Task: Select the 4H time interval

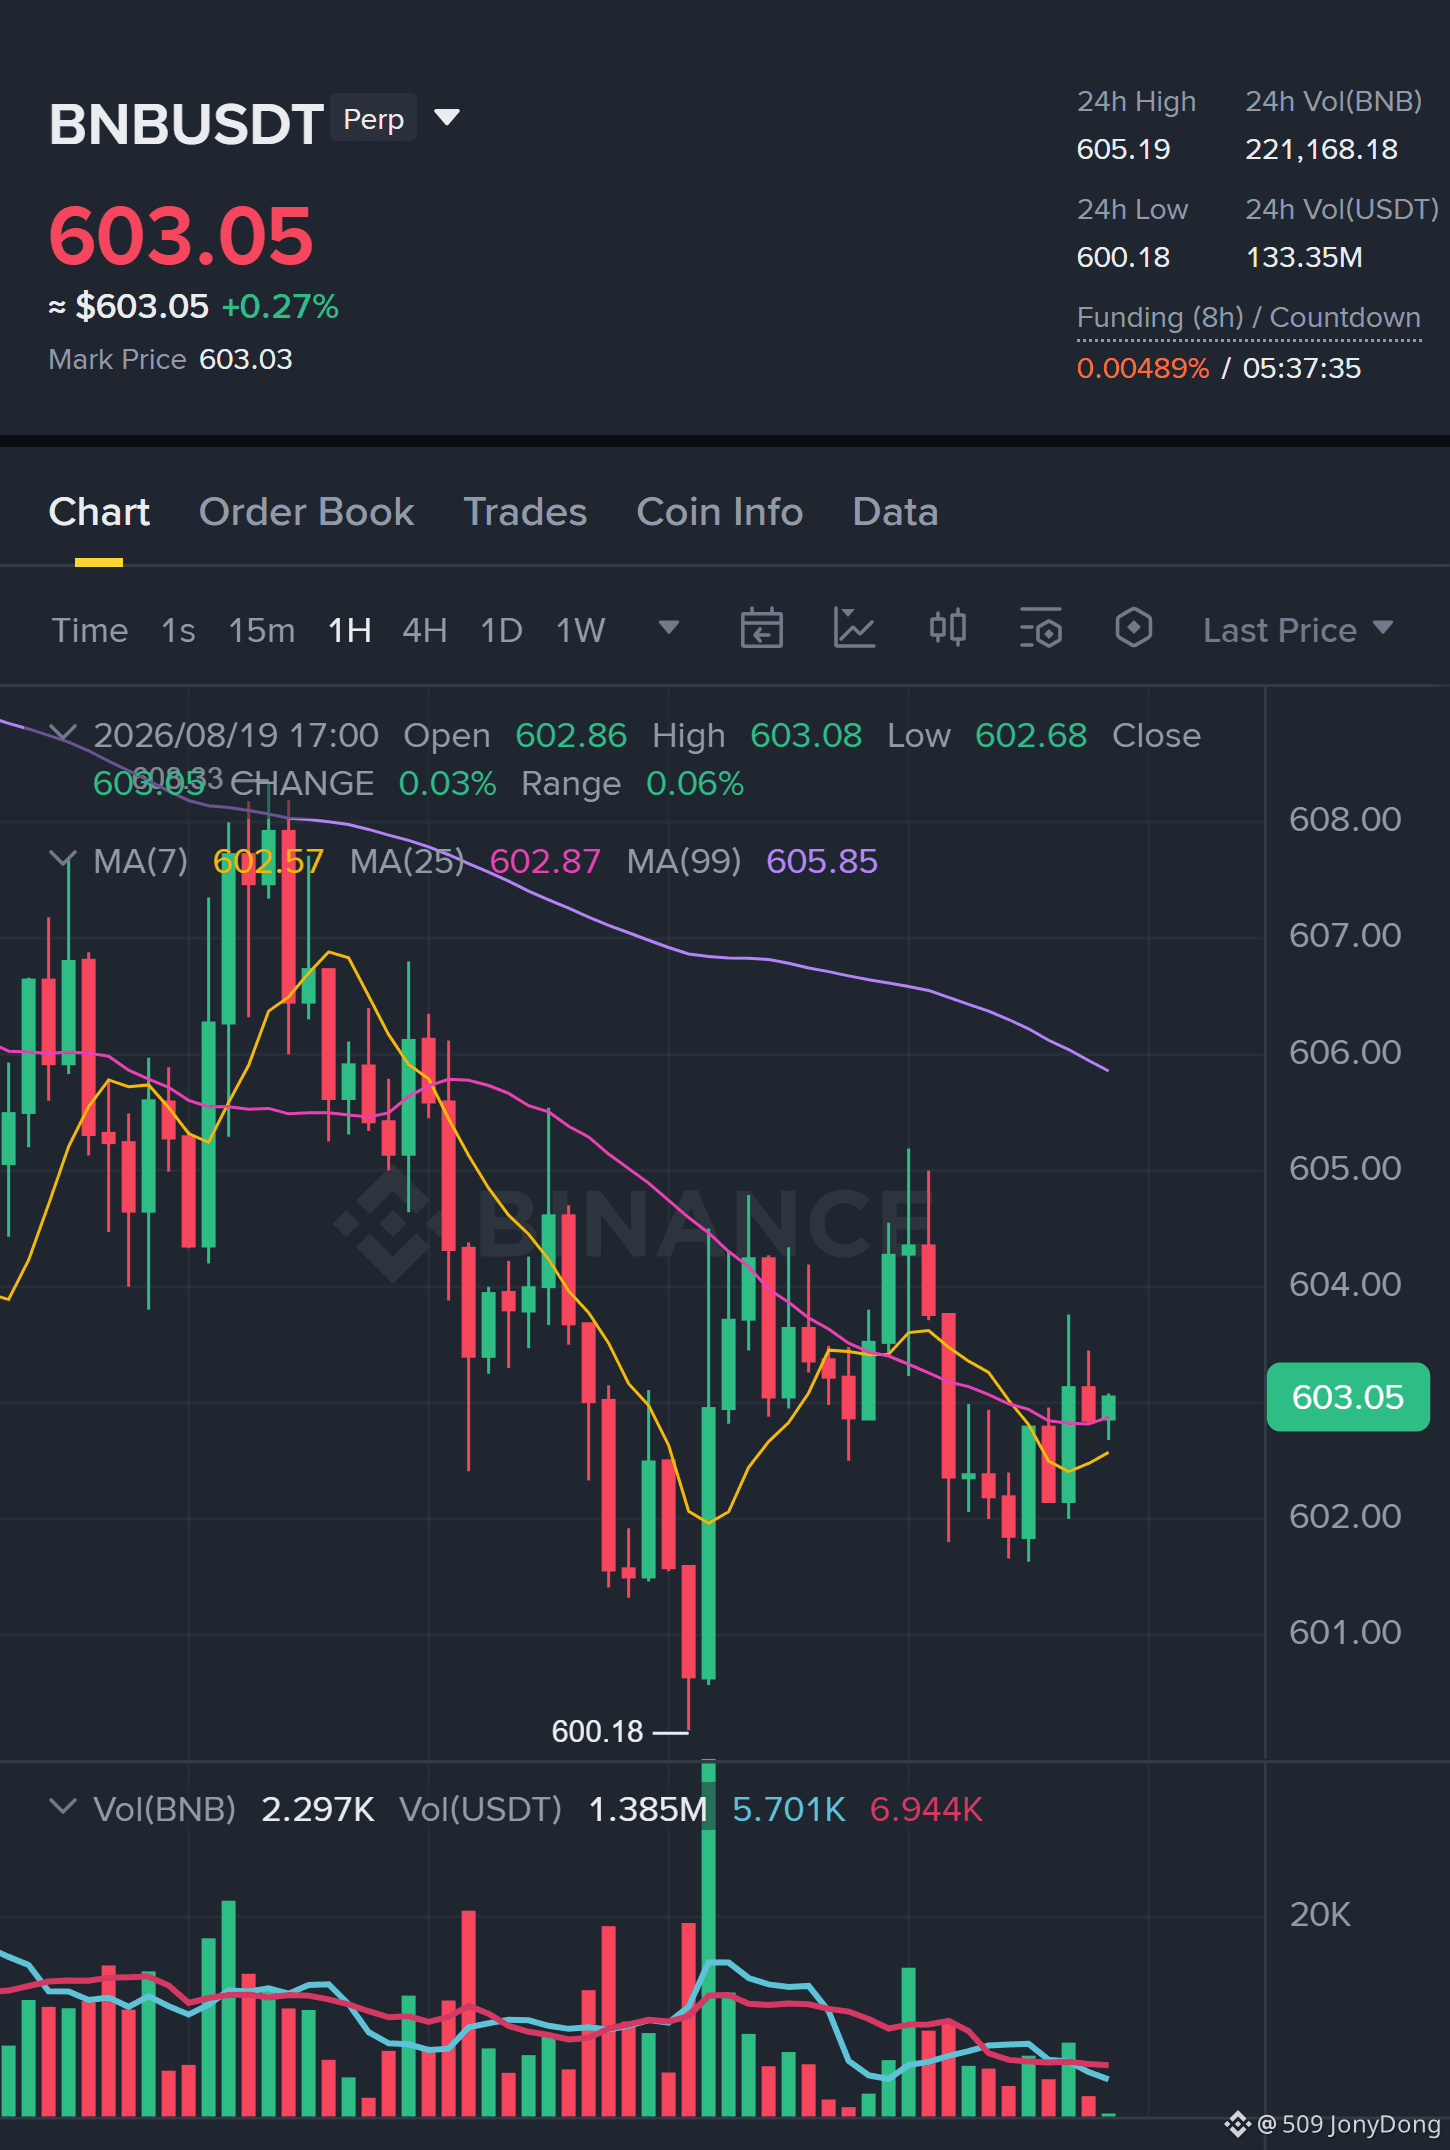Action: click(424, 630)
